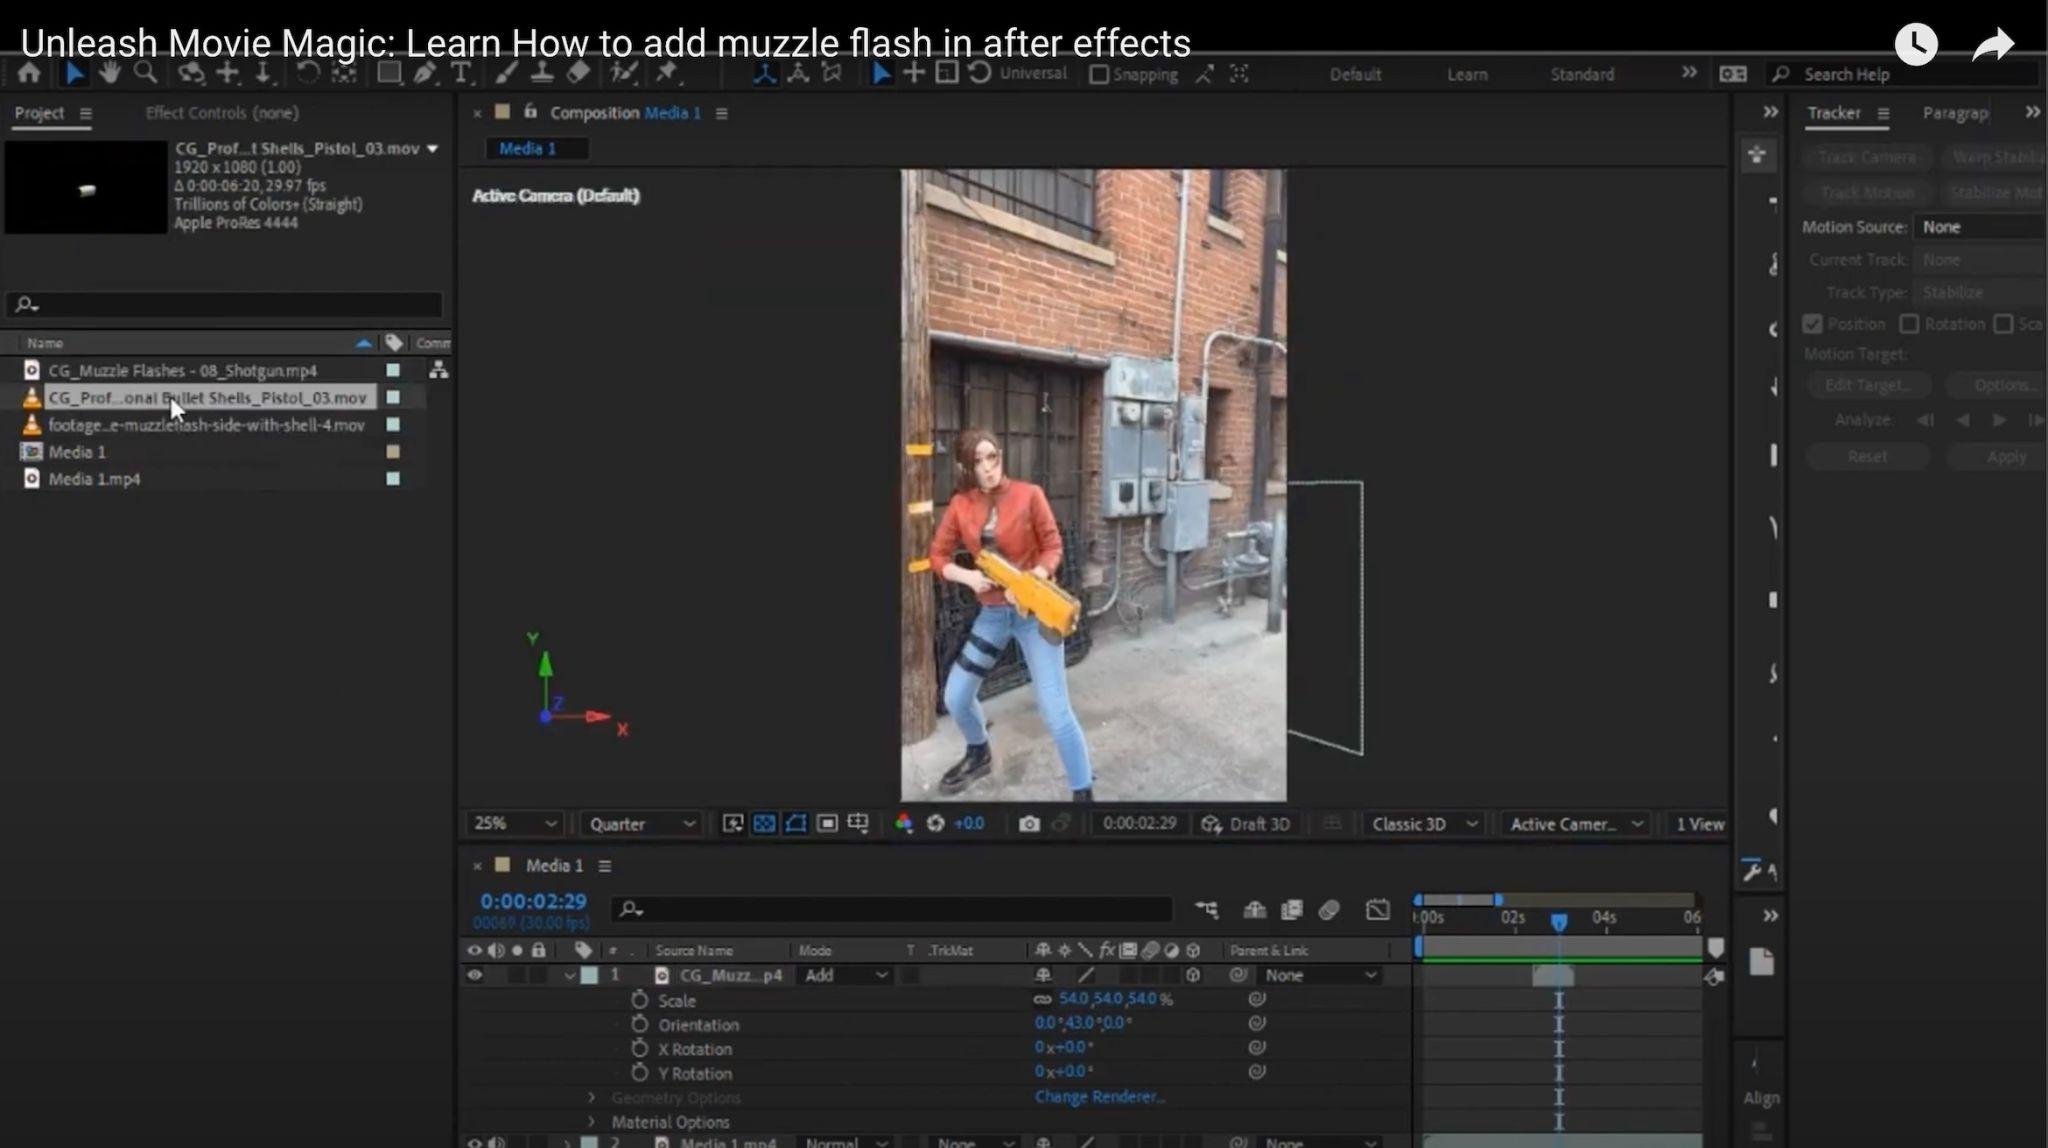Toggle the Draft 3D button
The image size is (2048, 1148).
(x=1247, y=824)
